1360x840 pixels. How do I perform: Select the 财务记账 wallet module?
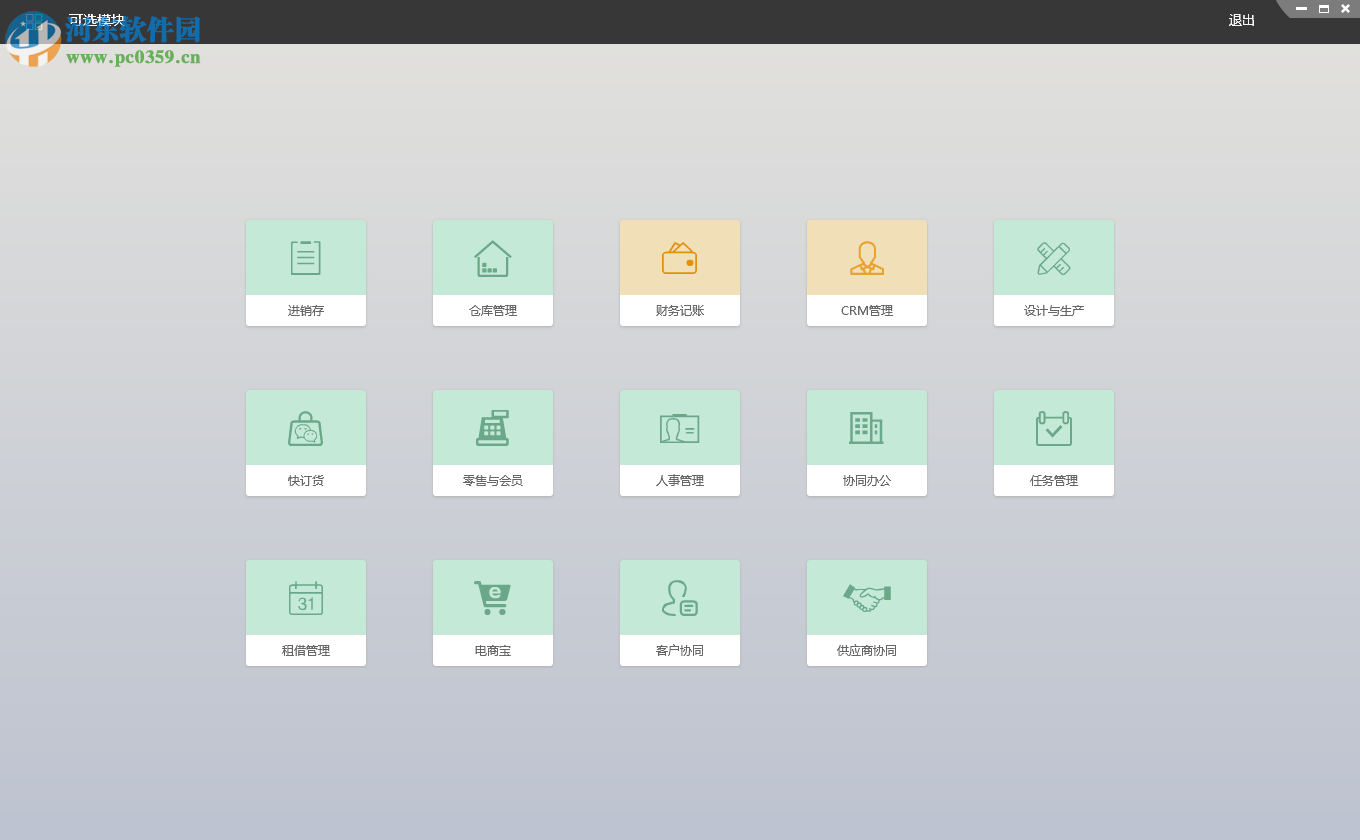tap(680, 272)
